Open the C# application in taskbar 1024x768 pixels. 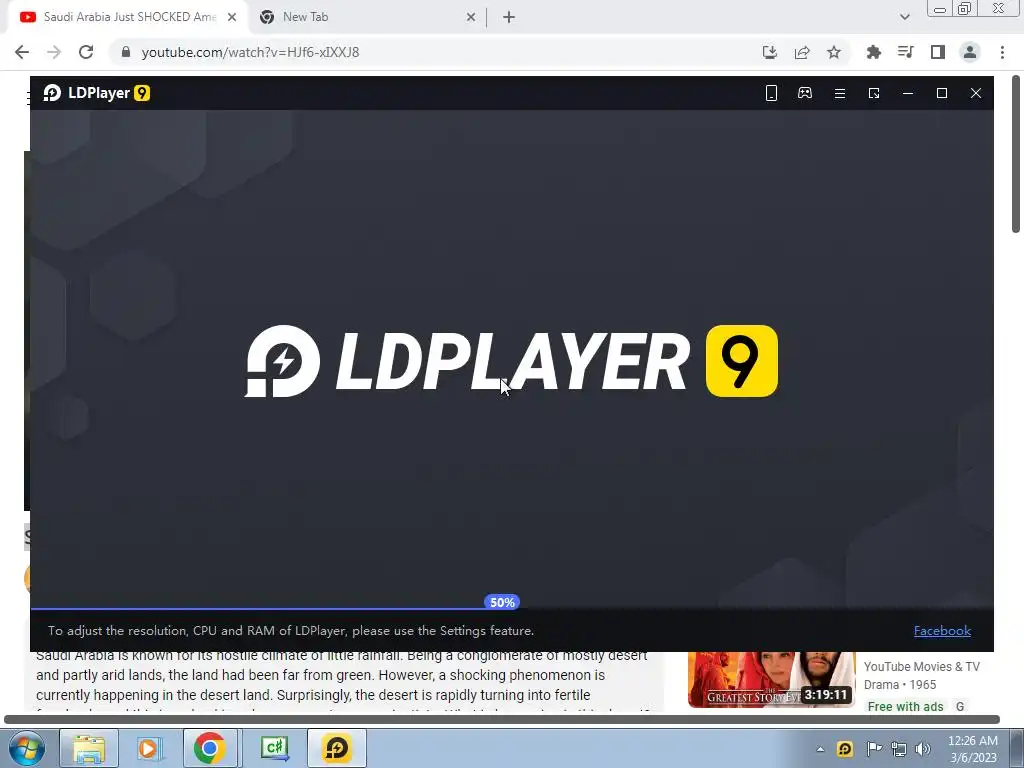[275, 748]
